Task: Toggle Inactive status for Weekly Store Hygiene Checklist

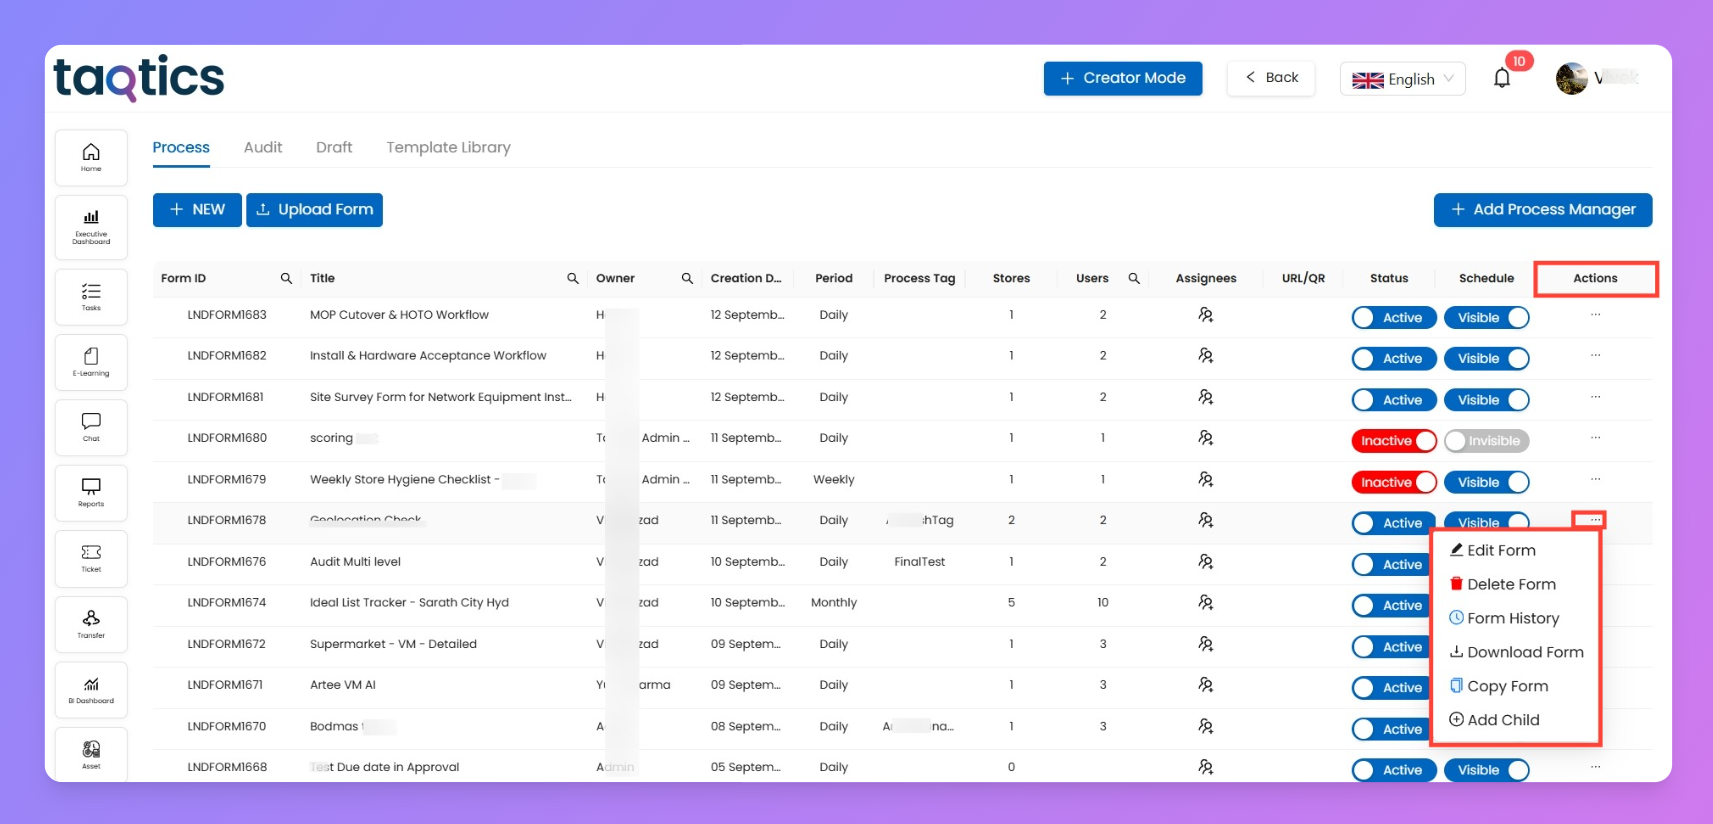Action: coord(1393,483)
